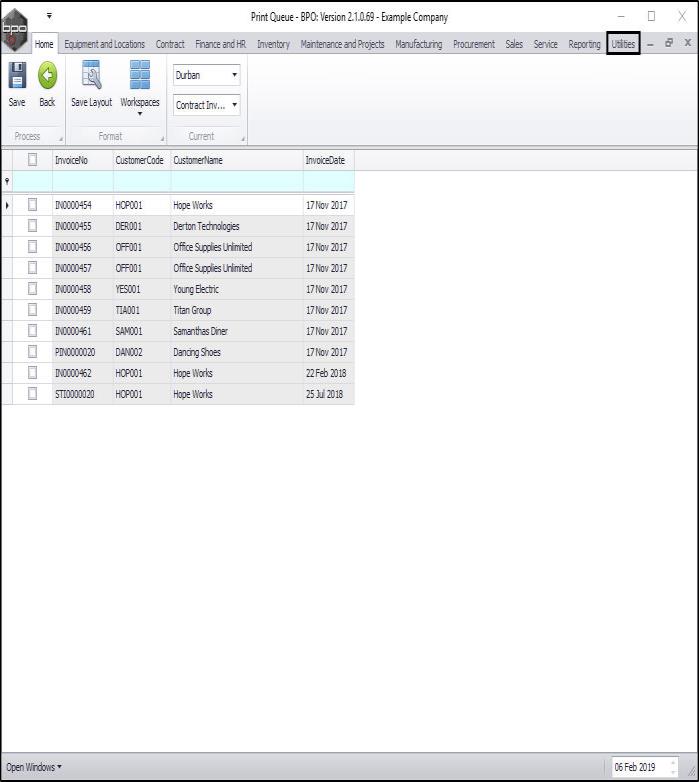Open the Contract tab
The image size is (699, 782).
(170, 44)
